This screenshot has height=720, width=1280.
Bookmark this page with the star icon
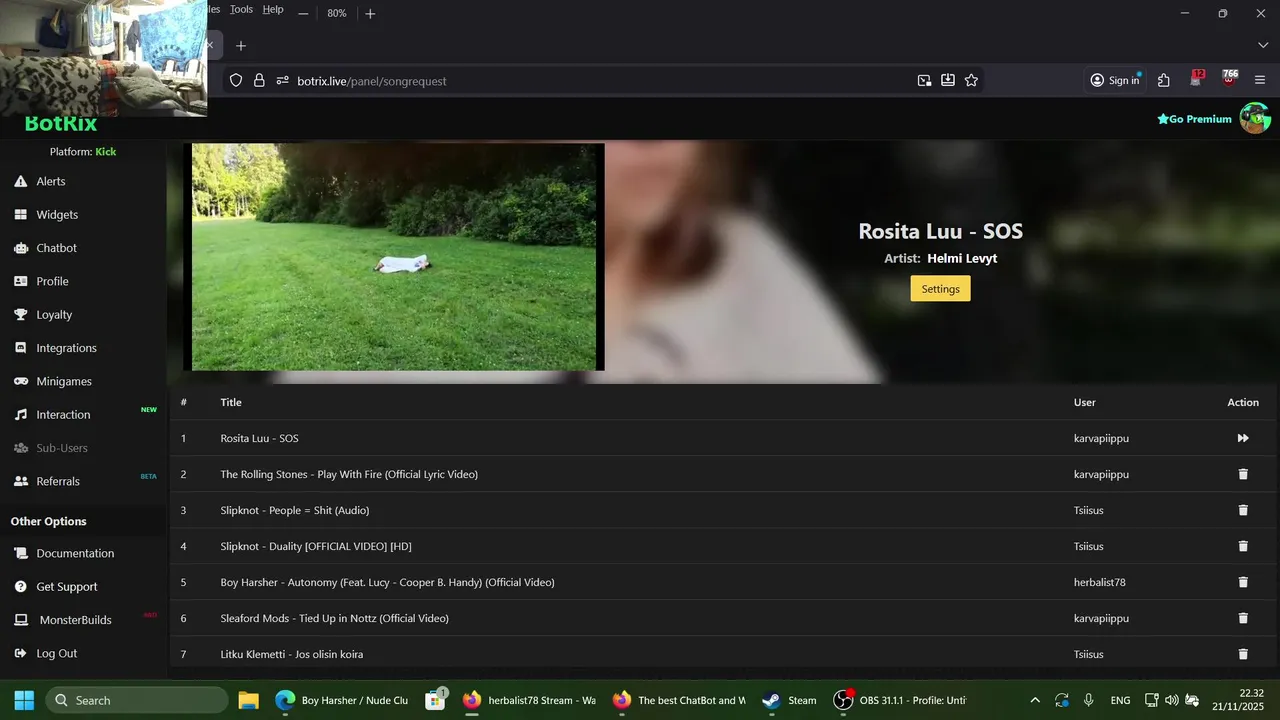click(x=971, y=80)
